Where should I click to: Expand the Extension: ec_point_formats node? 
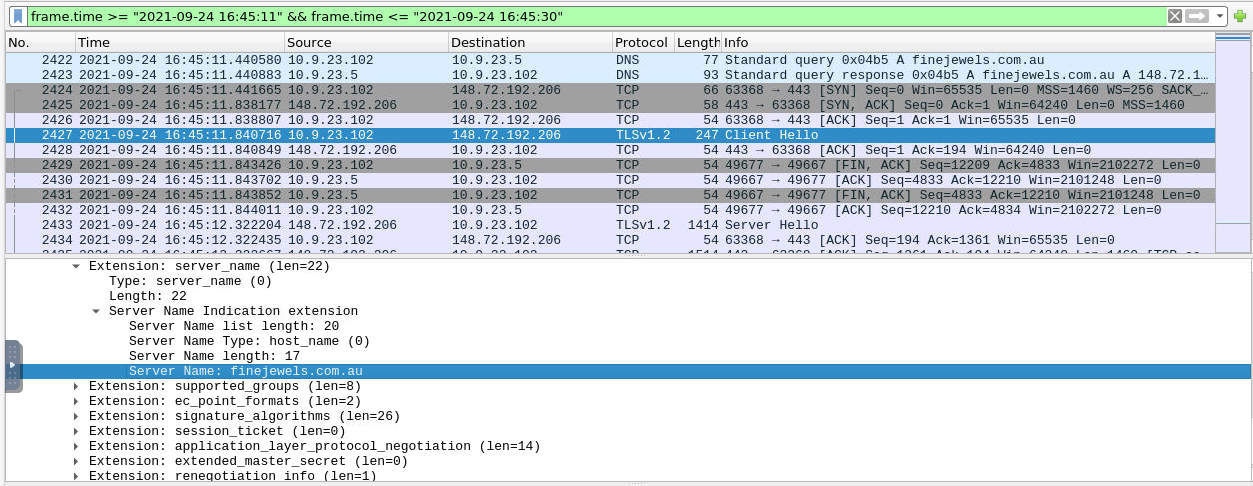[76, 401]
